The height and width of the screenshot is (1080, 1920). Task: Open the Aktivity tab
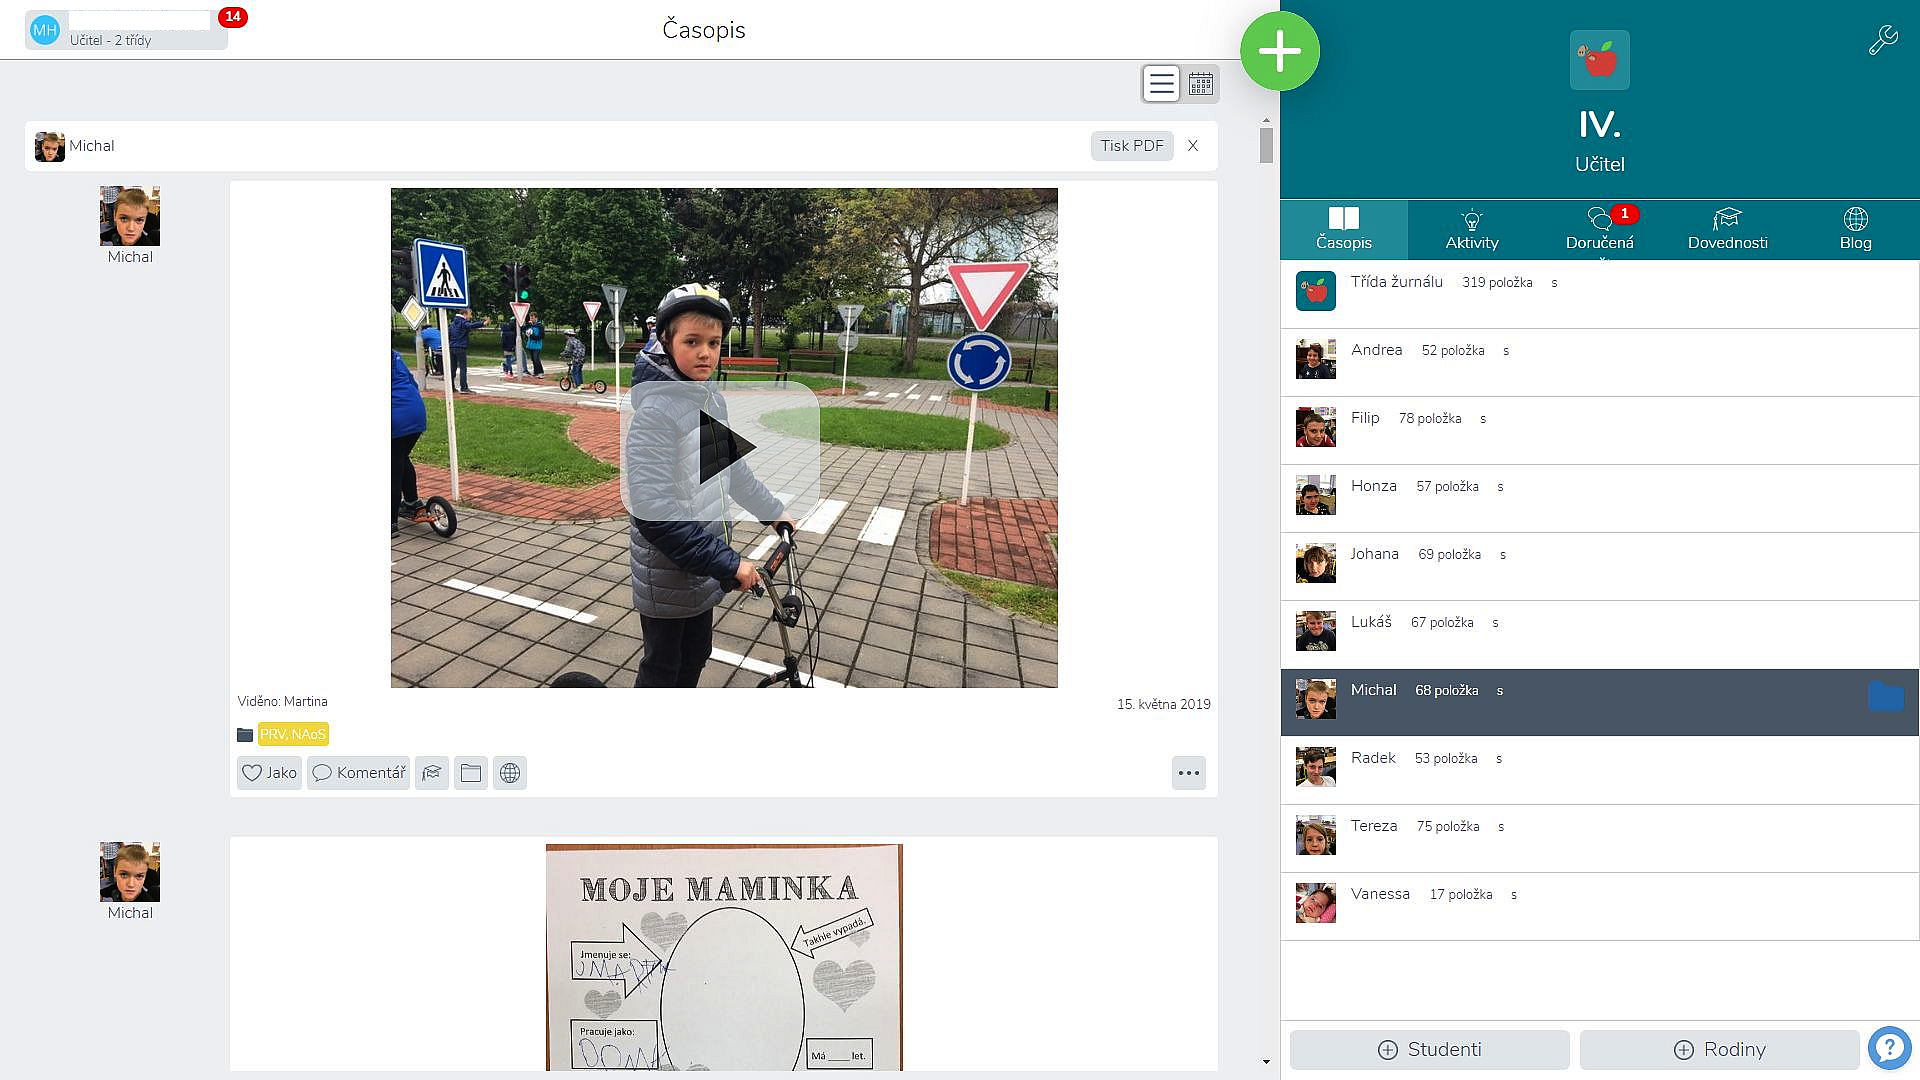(1471, 229)
